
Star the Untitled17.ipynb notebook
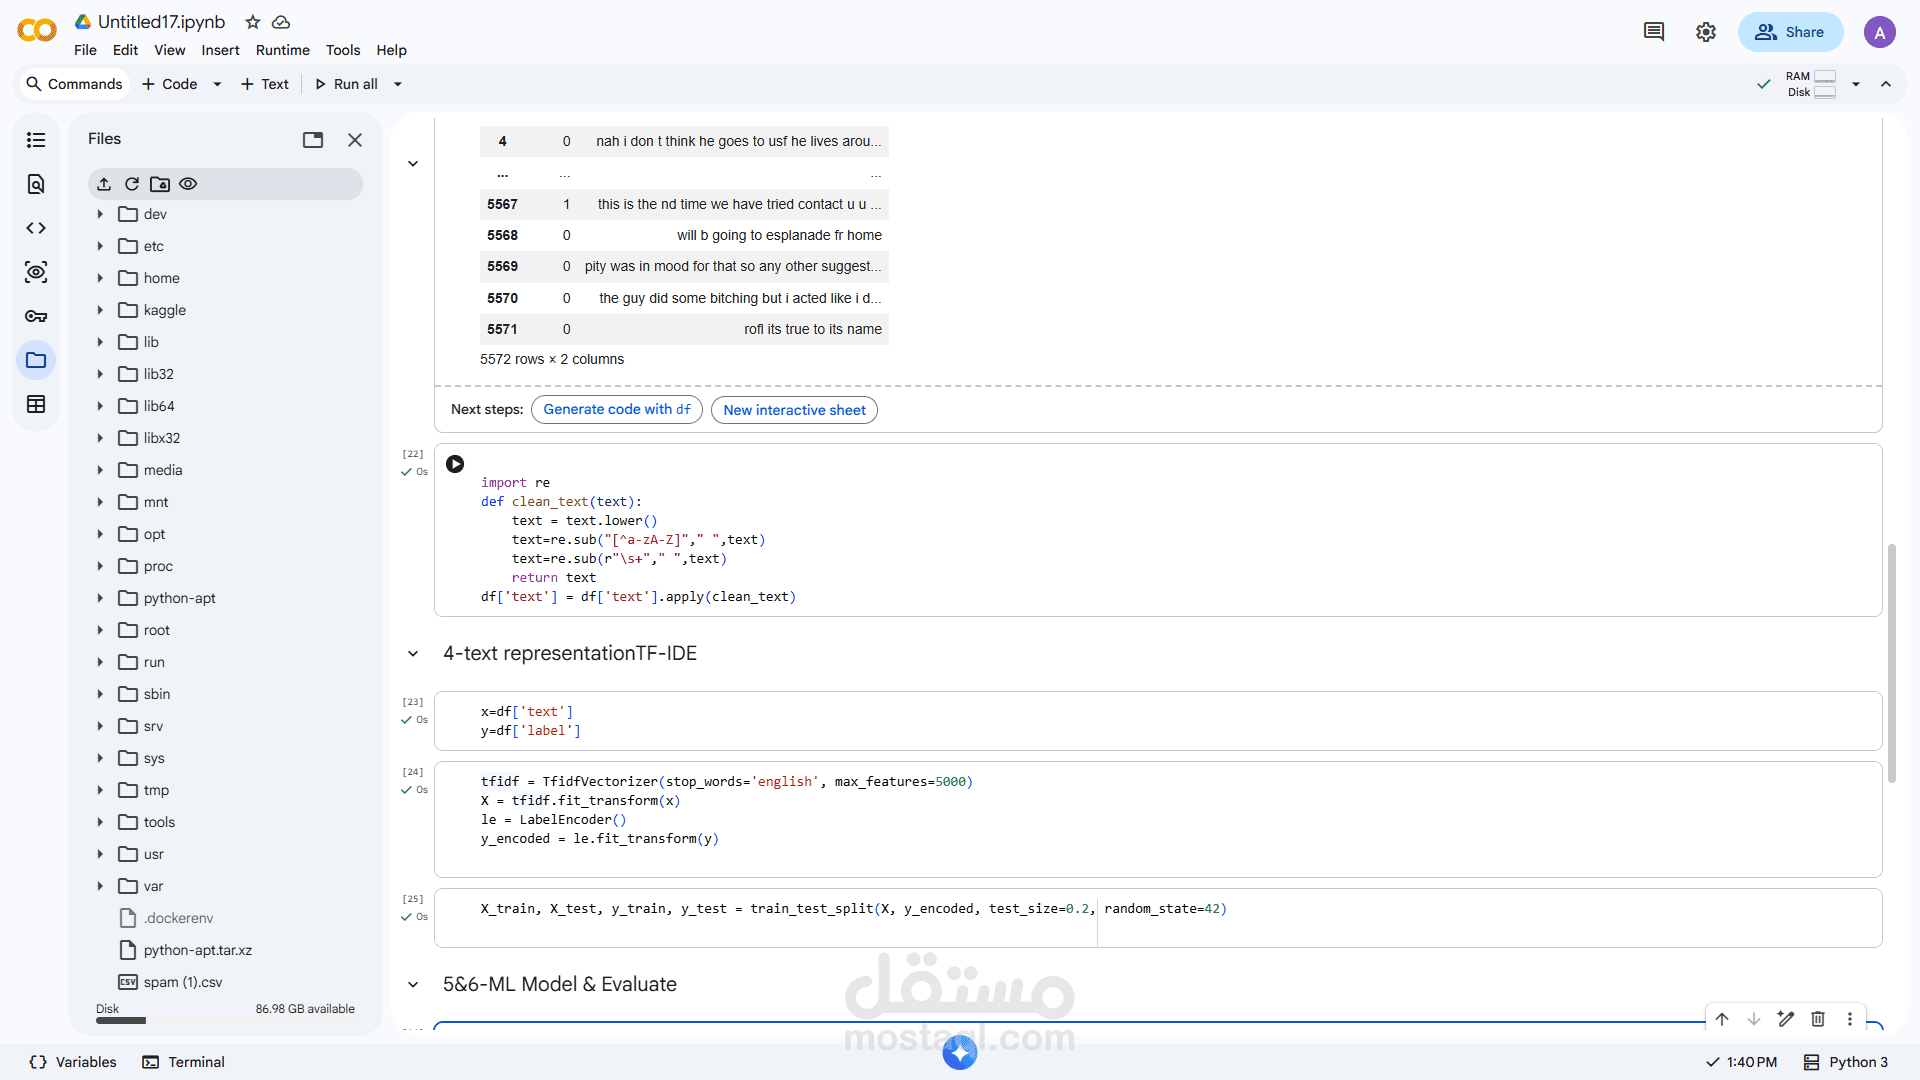click(253, 22)
